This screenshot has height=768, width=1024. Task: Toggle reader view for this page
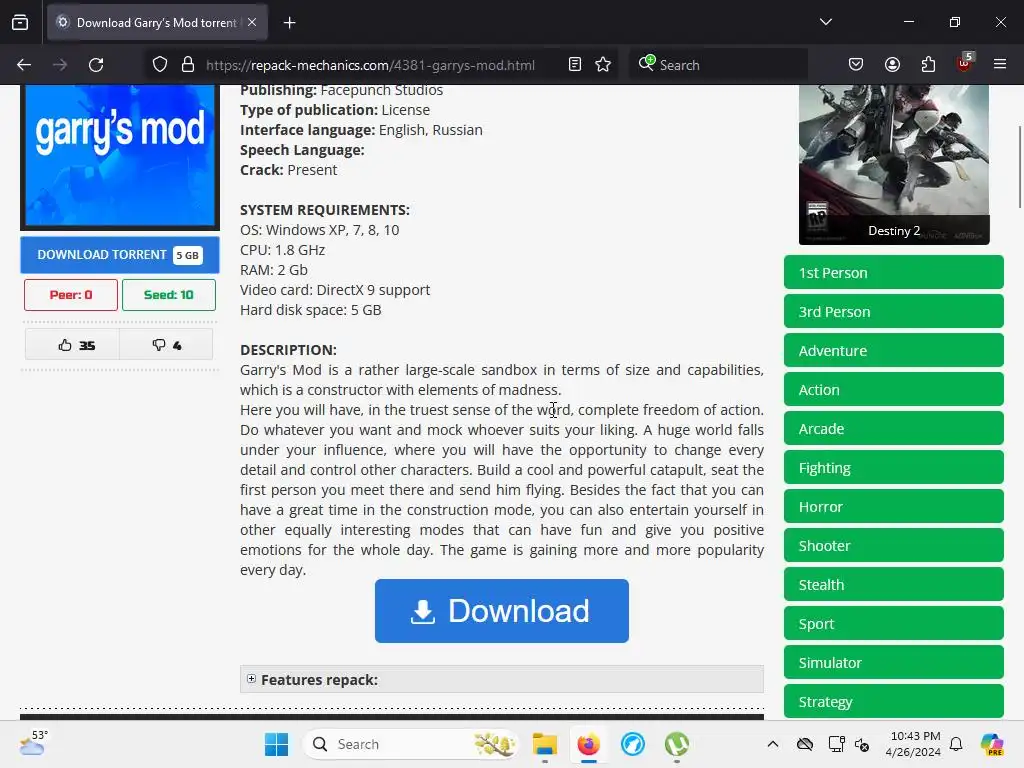pyautogui.click(x=575, y=65)
